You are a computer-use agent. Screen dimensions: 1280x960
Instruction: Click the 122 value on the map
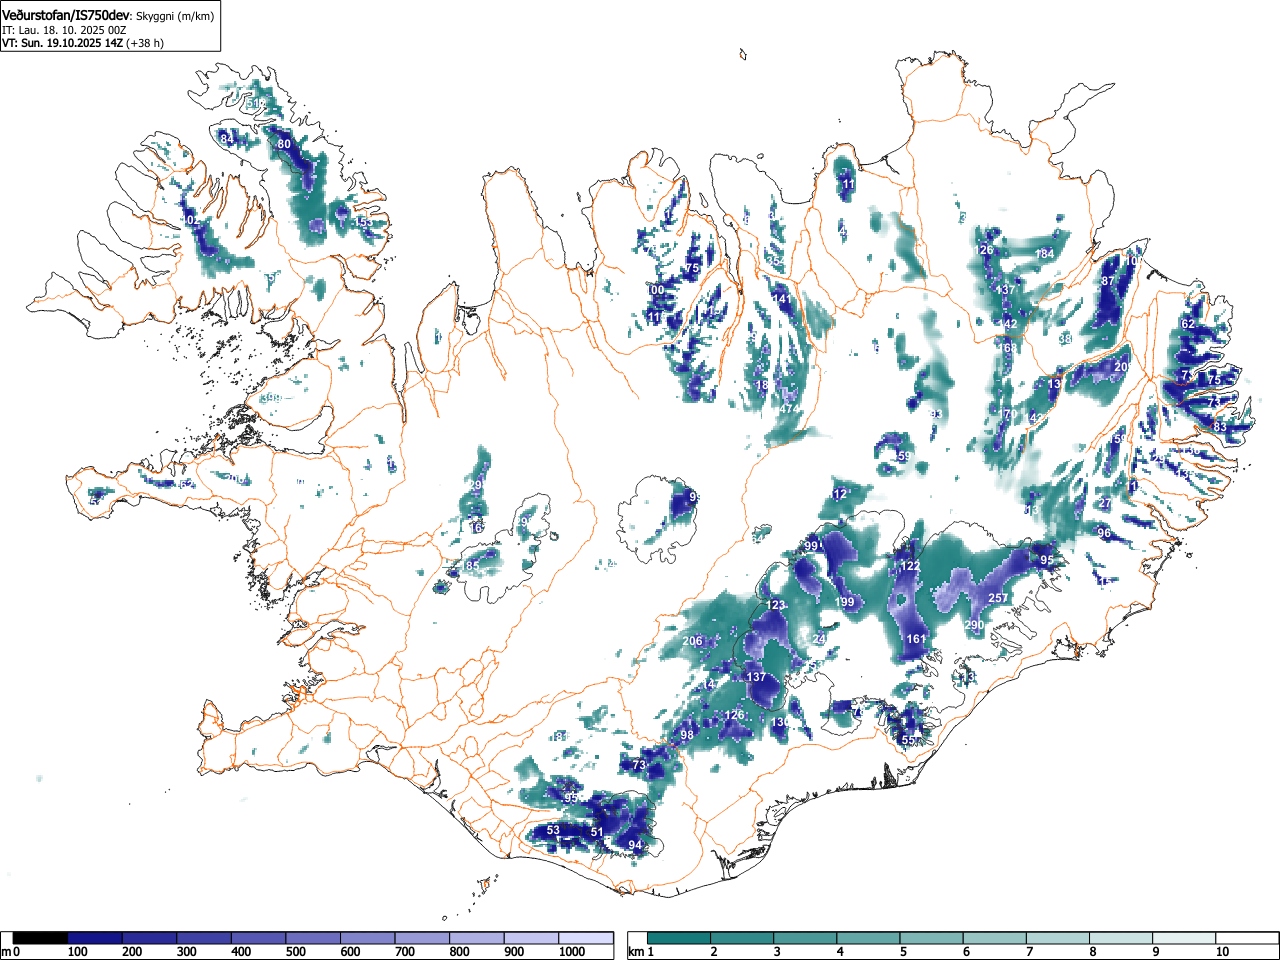[x=910, y=566]
